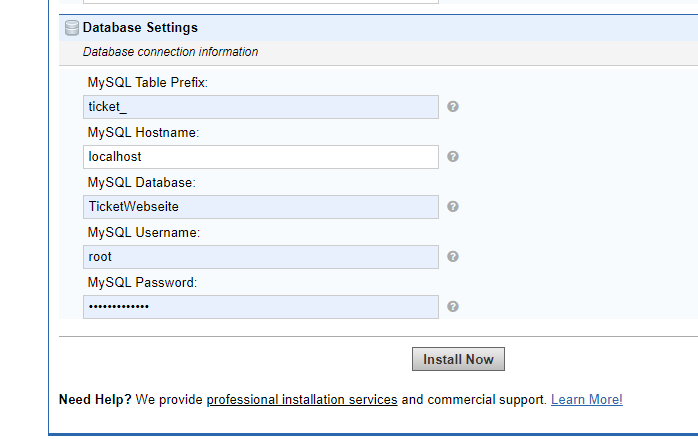
Task: Click the MySQL Hostname label
Action: click(x=143, y=133)
